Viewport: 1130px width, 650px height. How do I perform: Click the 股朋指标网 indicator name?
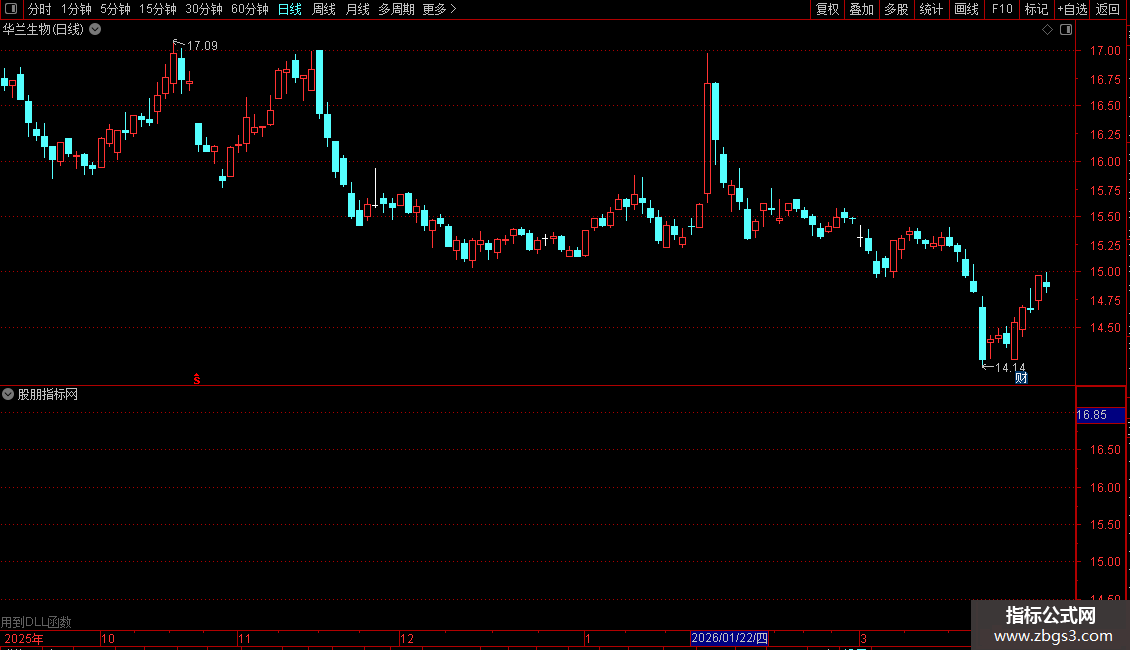coord(48,394)
